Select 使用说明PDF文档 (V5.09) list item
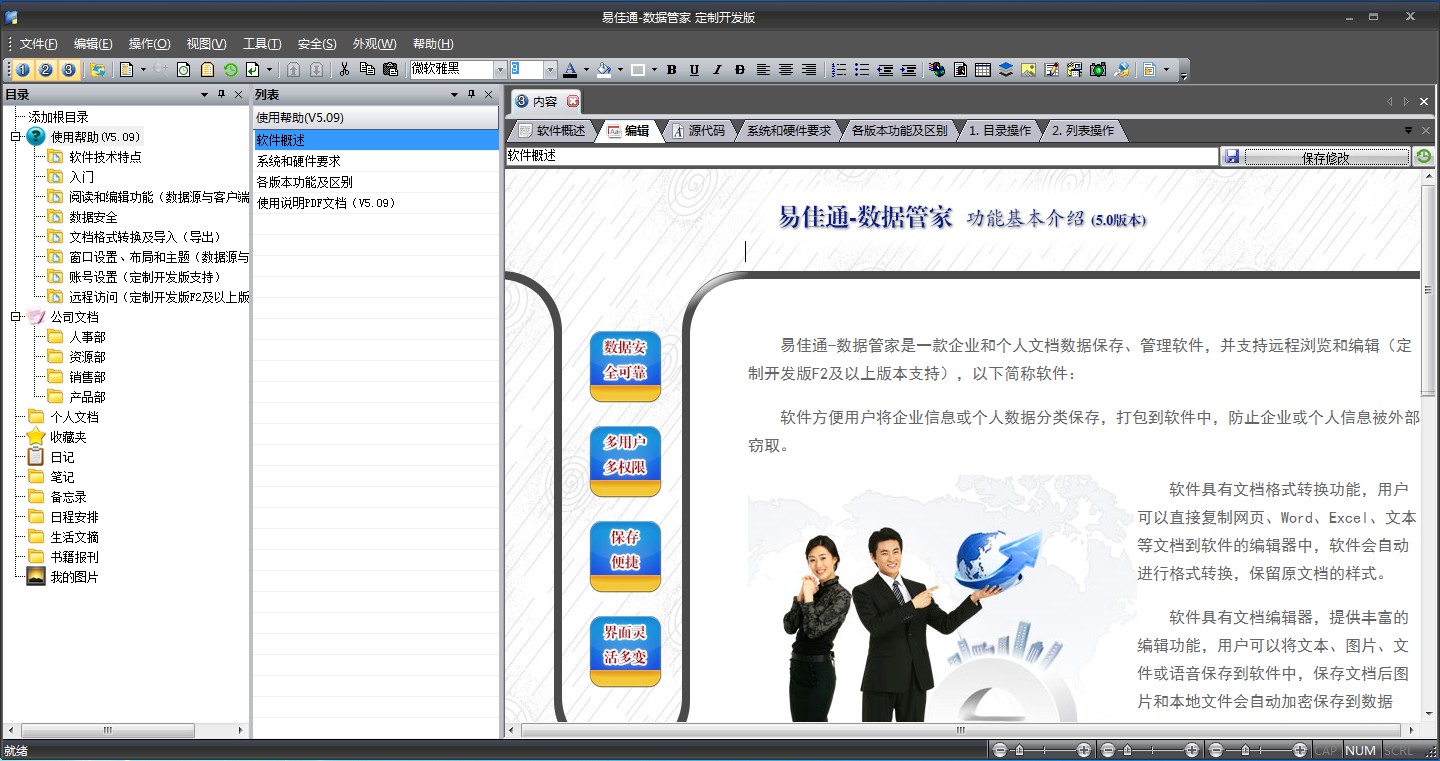 pos(375,203)
